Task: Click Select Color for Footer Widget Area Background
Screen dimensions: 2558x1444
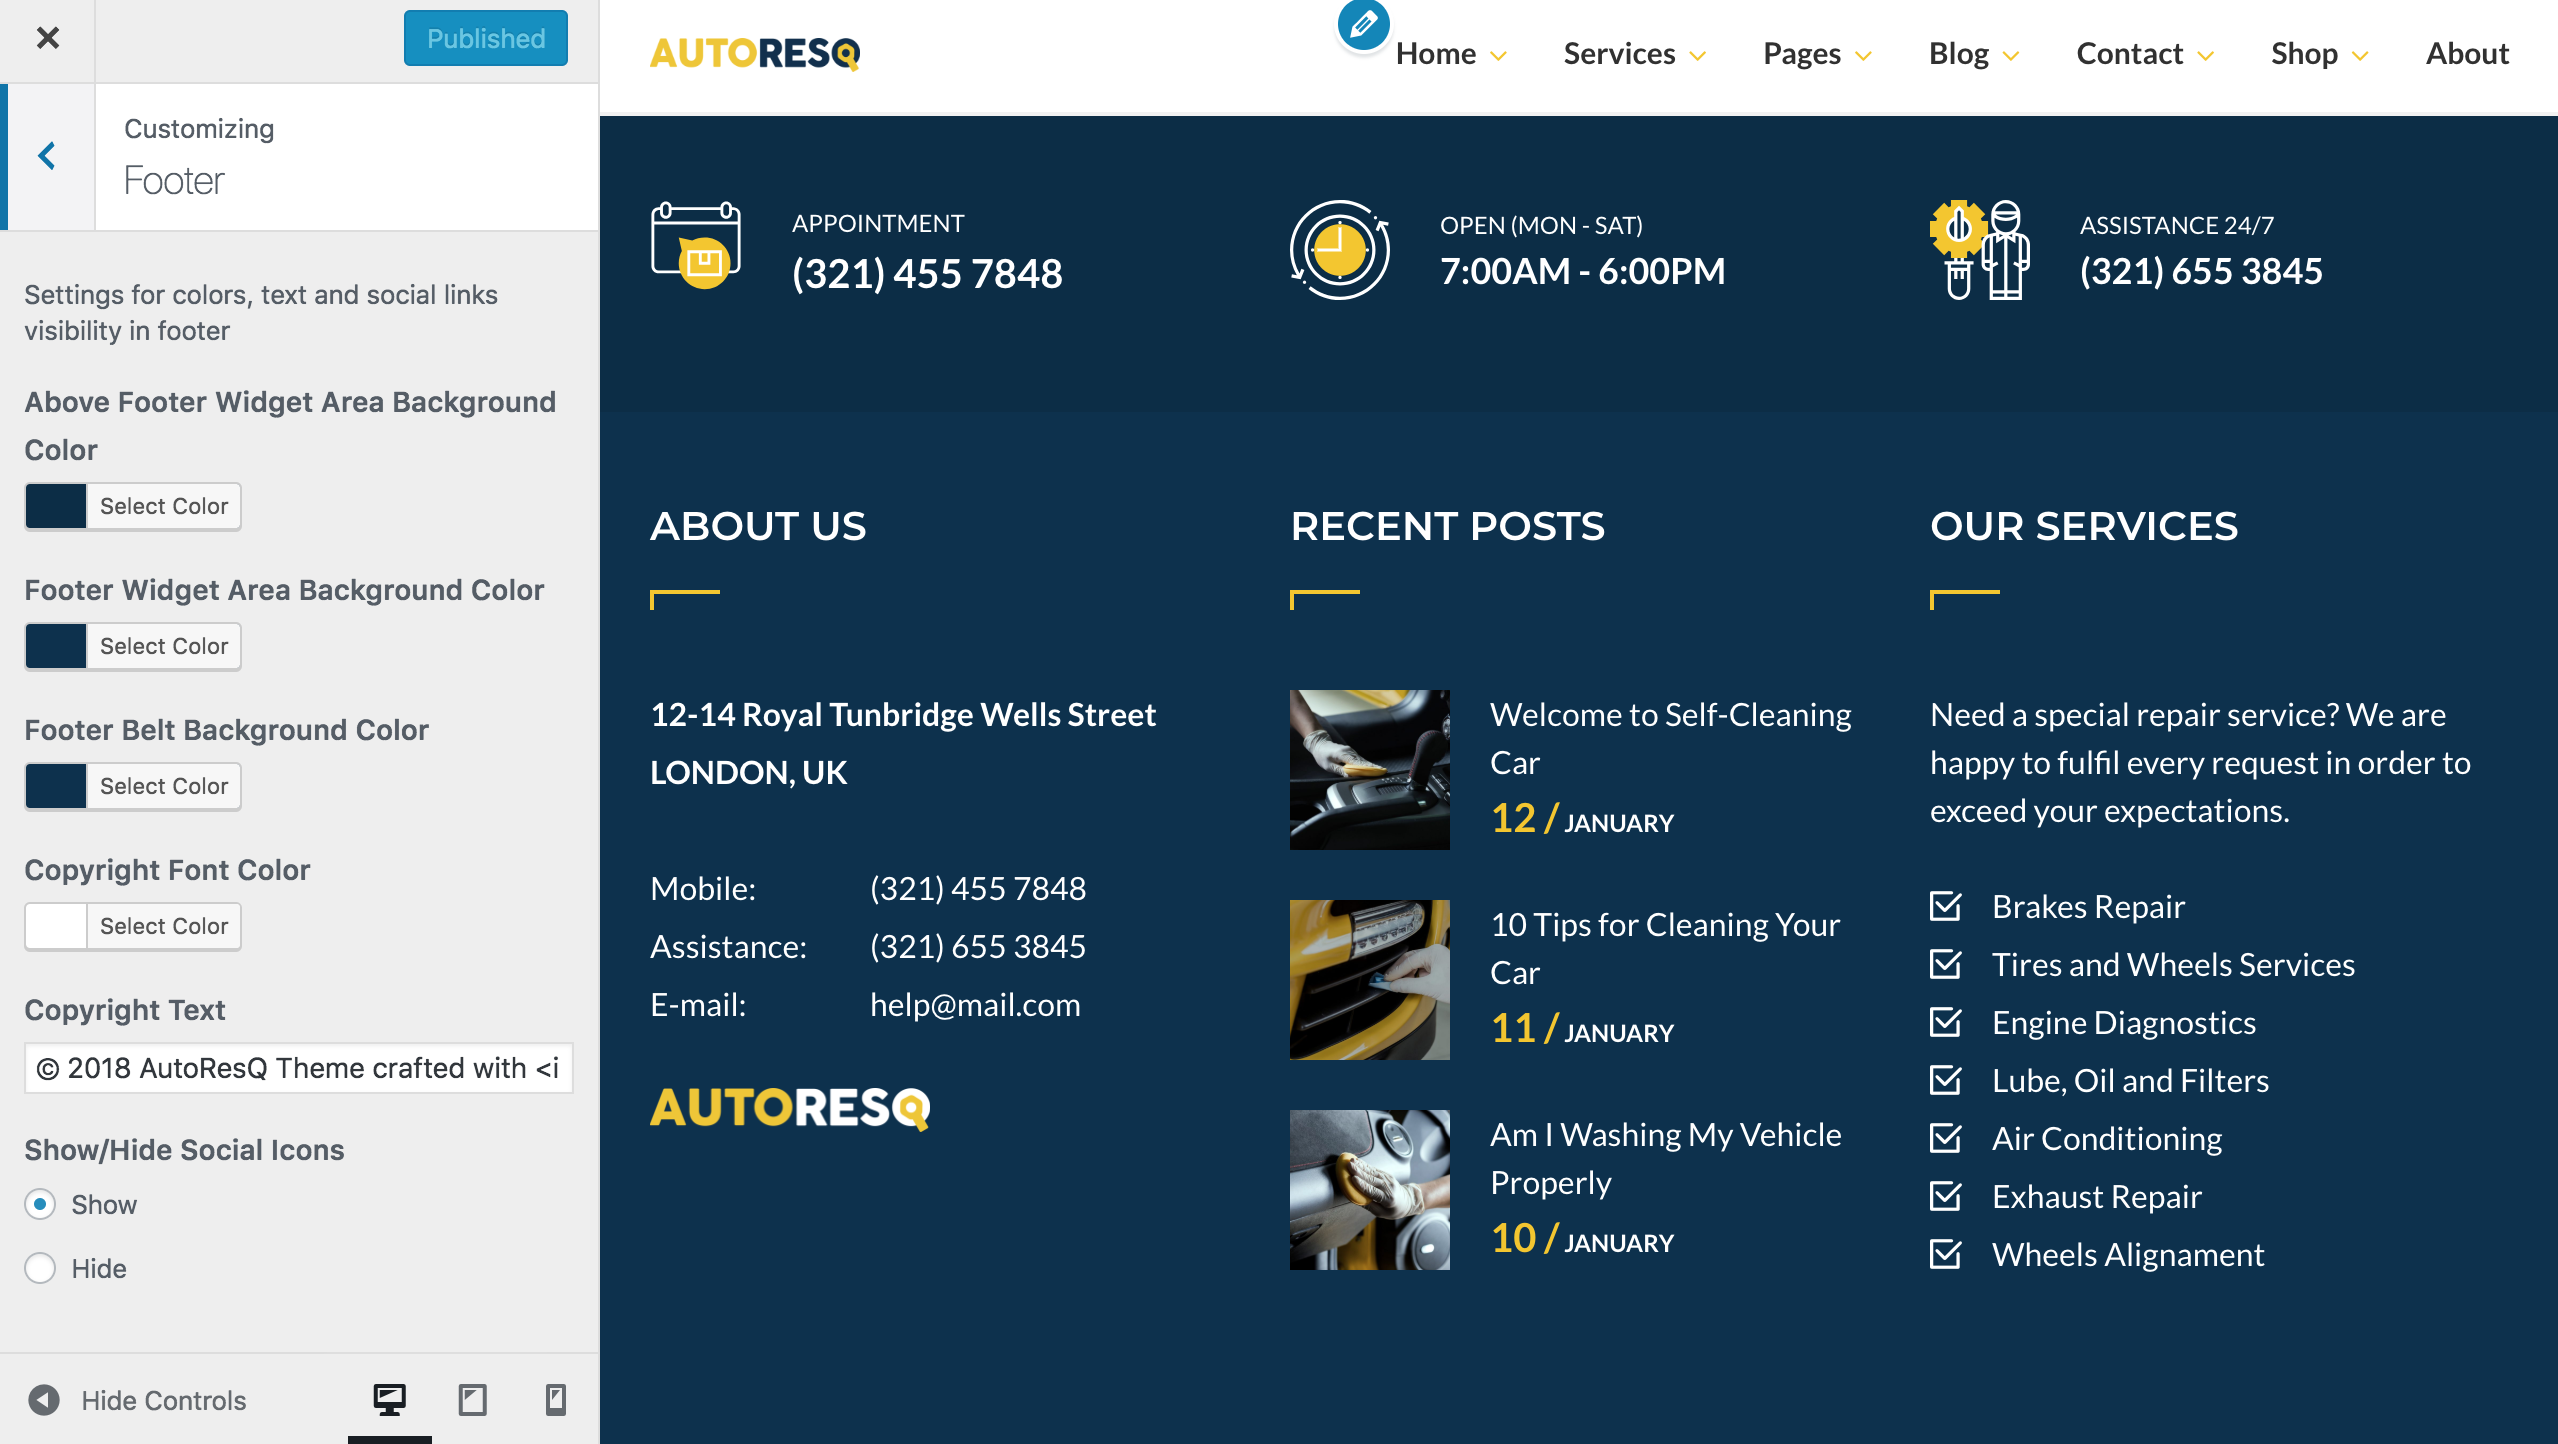Action: point(164,646)
